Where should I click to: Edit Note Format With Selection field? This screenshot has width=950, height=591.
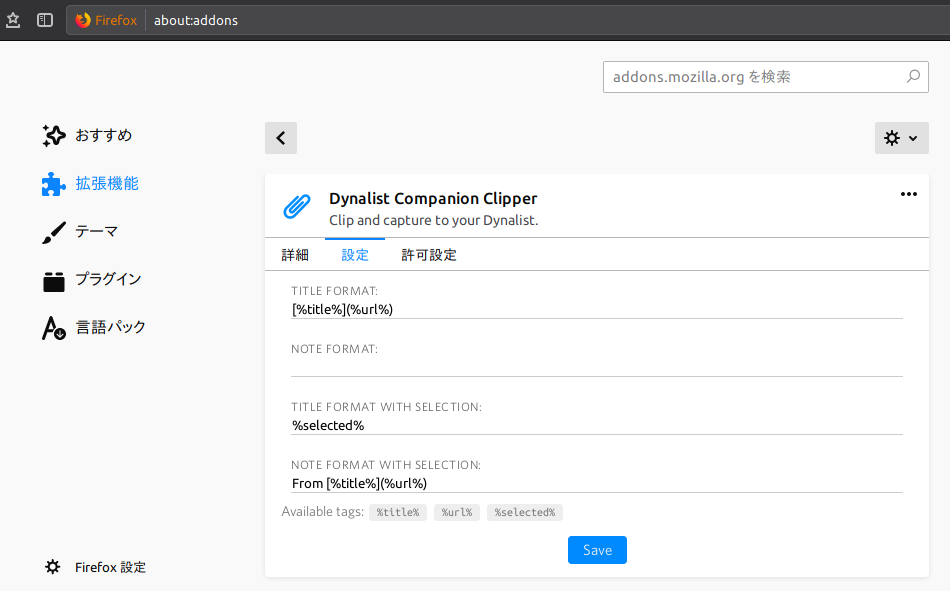click(x=597, y=484)
